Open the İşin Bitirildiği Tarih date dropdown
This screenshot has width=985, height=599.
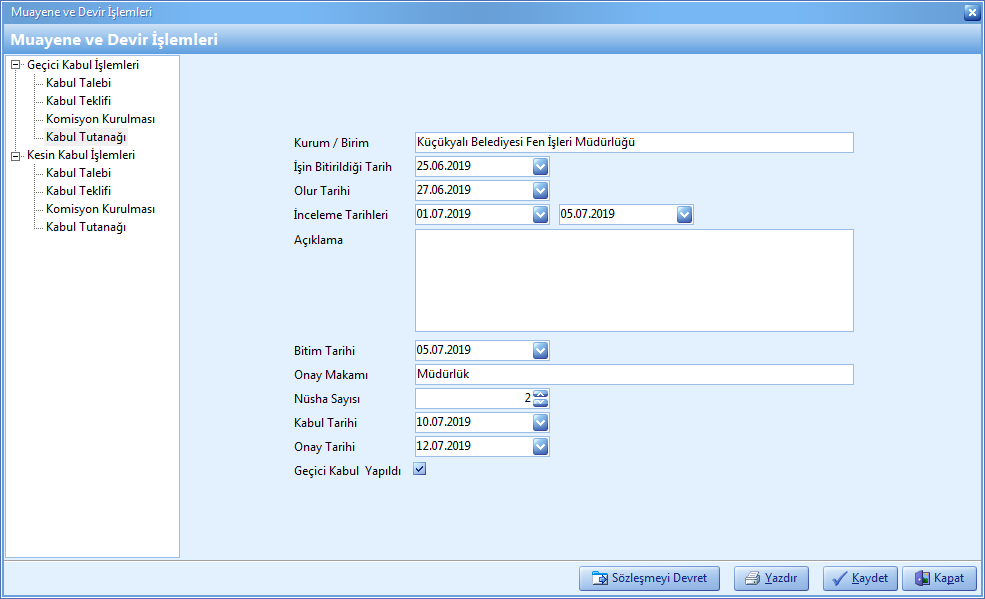[540, 166]
